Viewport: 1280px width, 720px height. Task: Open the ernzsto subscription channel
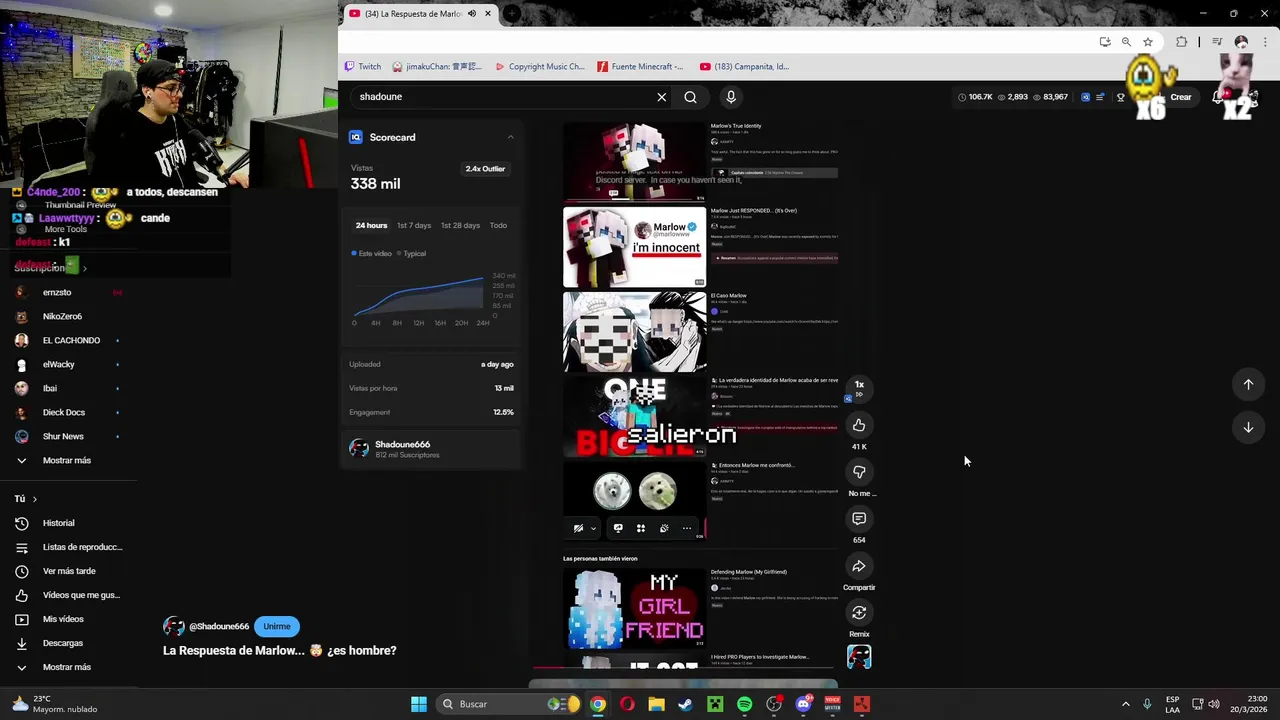(57, 293)
